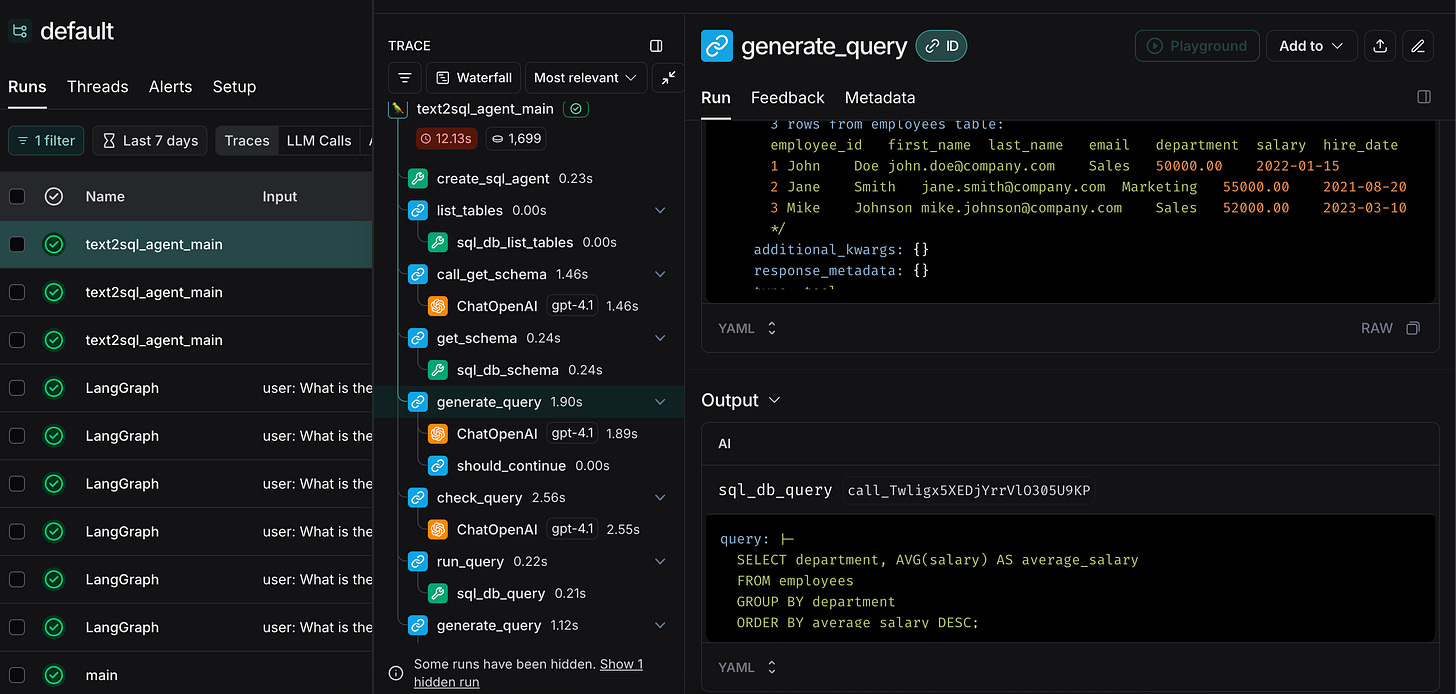The image size is (1456, 694).
Task: Collapse the check_query step in the trace
Action: 660,498
